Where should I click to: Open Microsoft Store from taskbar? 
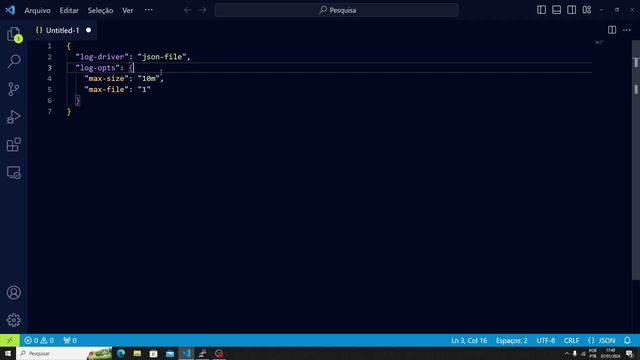click(x=153, y=353)
